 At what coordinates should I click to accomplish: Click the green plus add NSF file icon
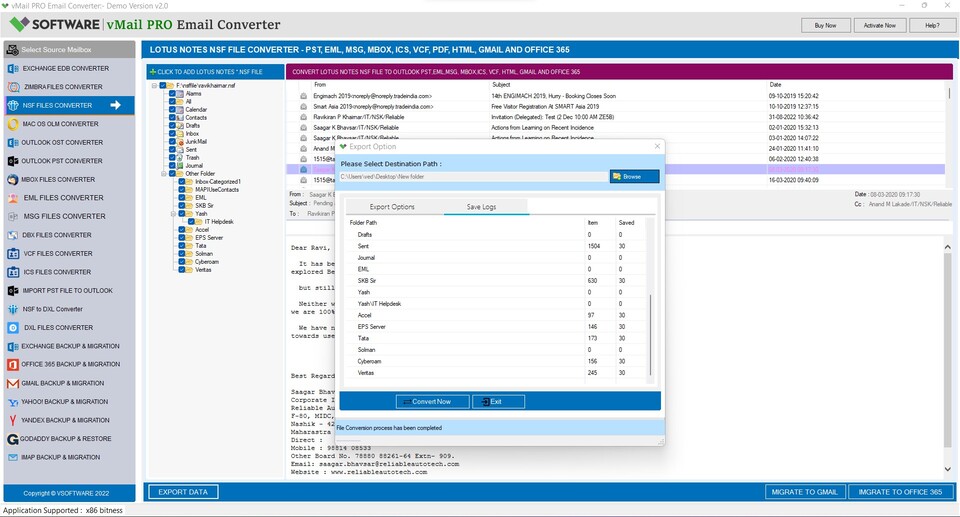pyautogui.click(x=153, y=72)
